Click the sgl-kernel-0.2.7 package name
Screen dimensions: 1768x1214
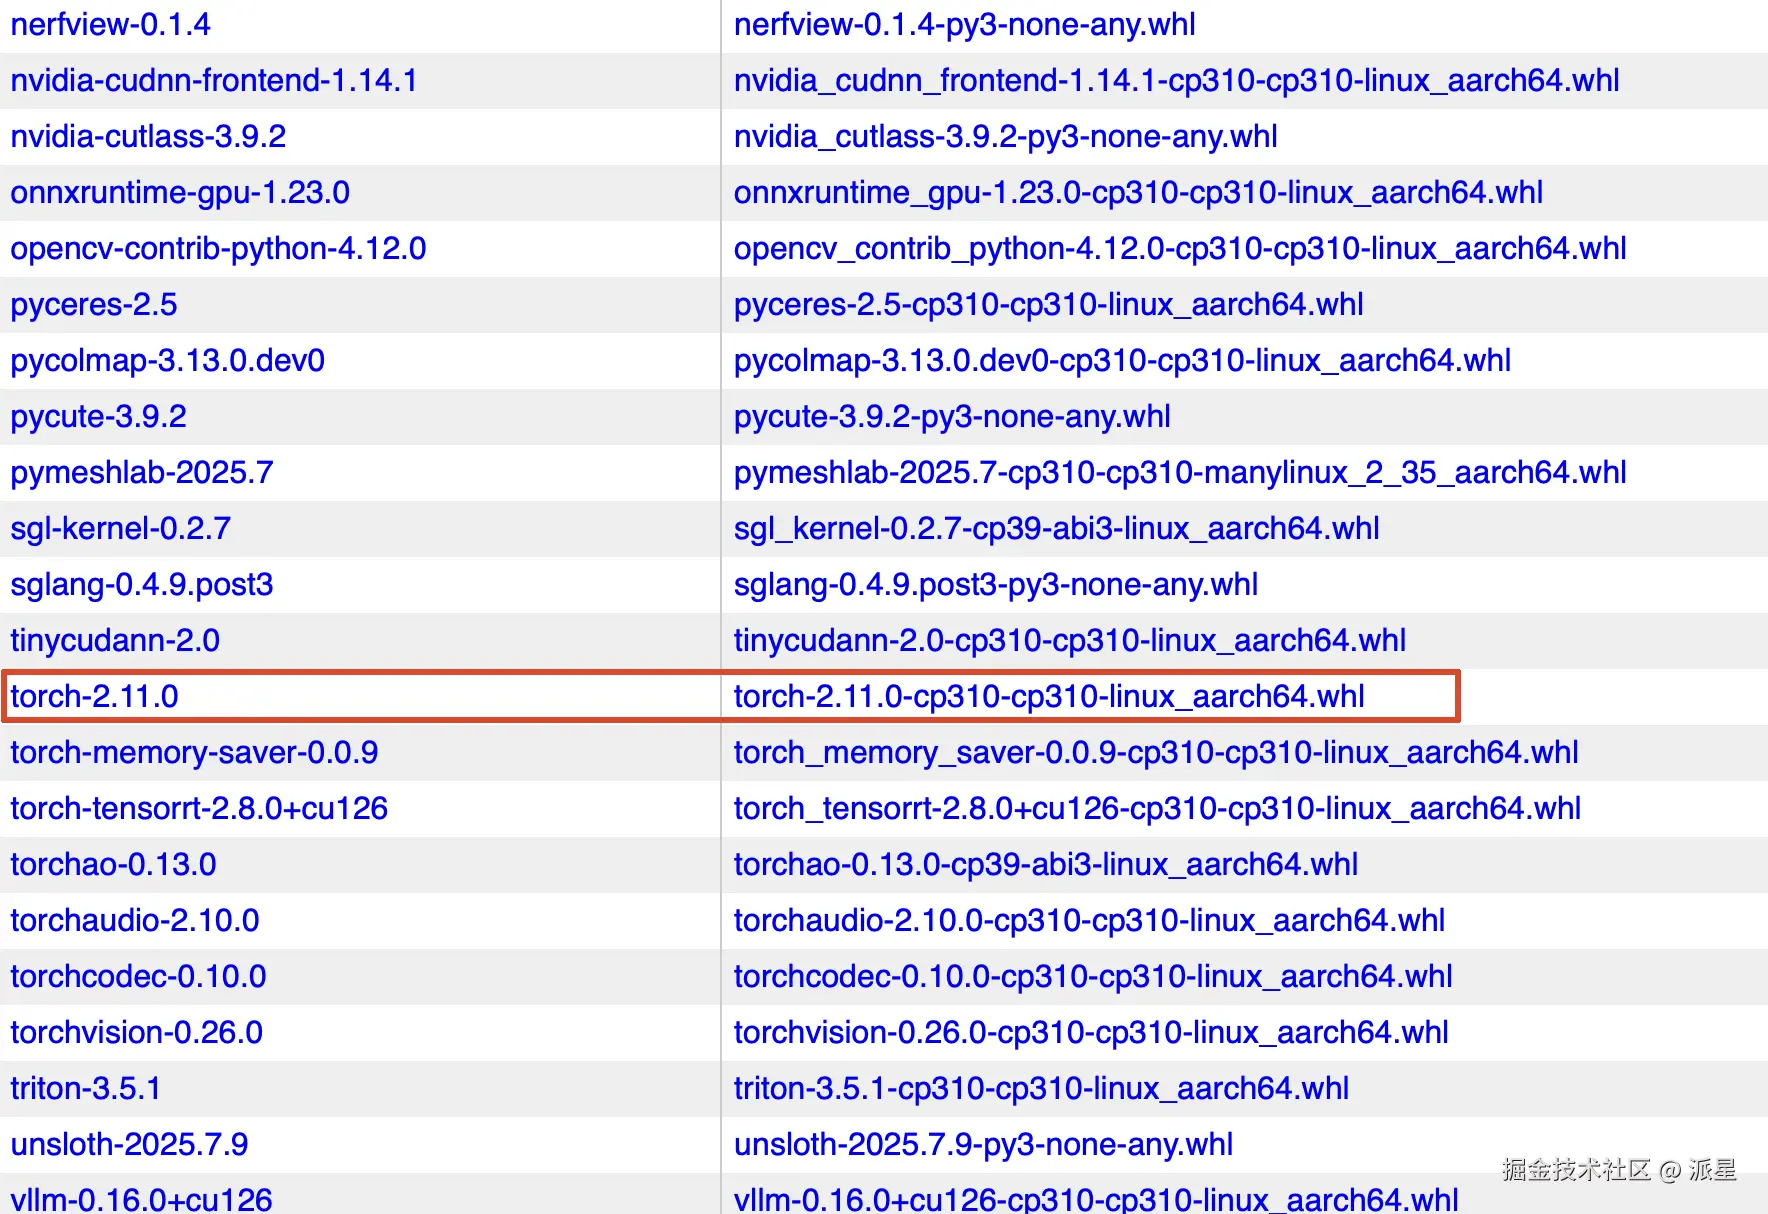[x=120, y=528]
